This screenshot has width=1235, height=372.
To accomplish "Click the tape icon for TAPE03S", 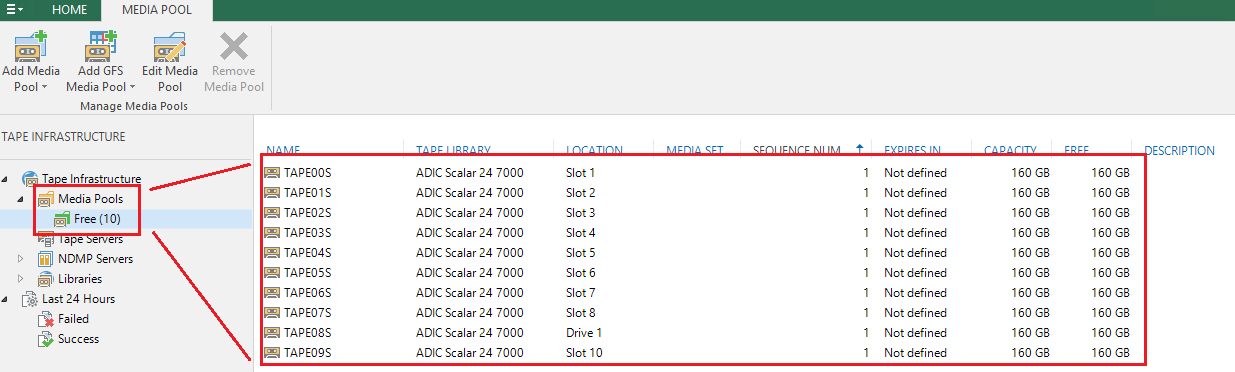I will click(x=272, y=233).
